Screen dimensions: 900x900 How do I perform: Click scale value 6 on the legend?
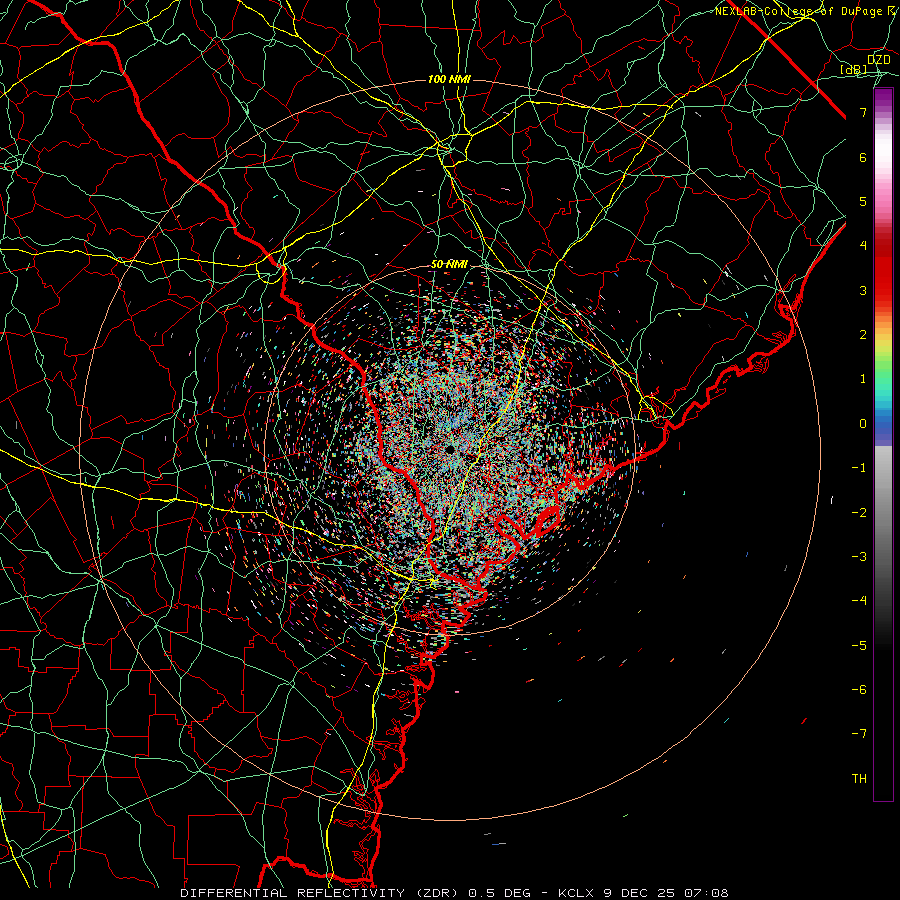tap(863, 157)
